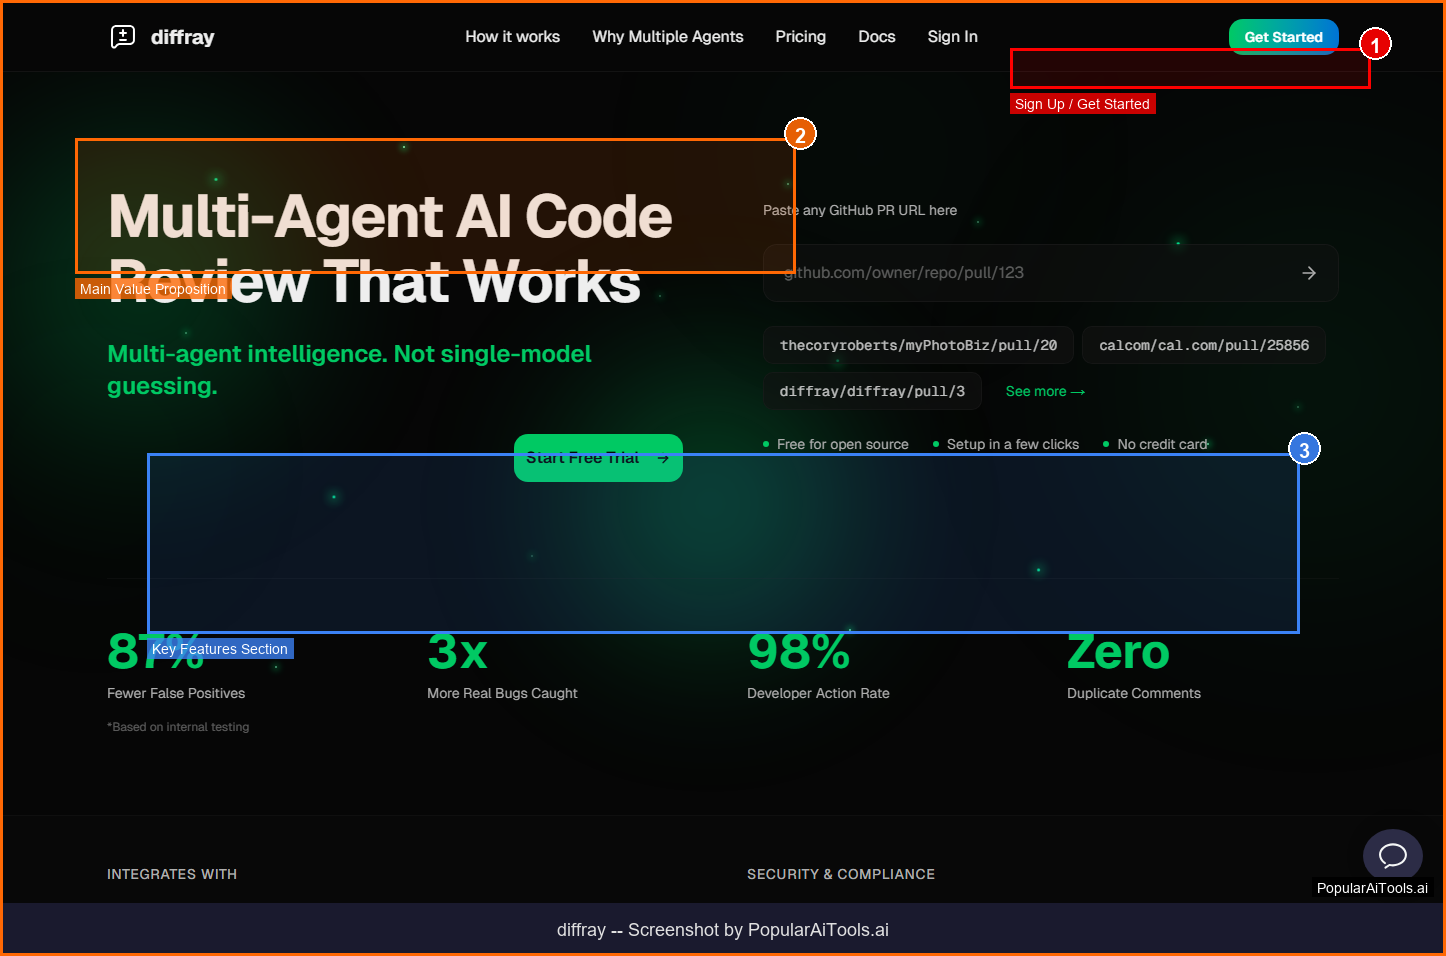
Task: Open the Pricing page
Action: (800, 37)
